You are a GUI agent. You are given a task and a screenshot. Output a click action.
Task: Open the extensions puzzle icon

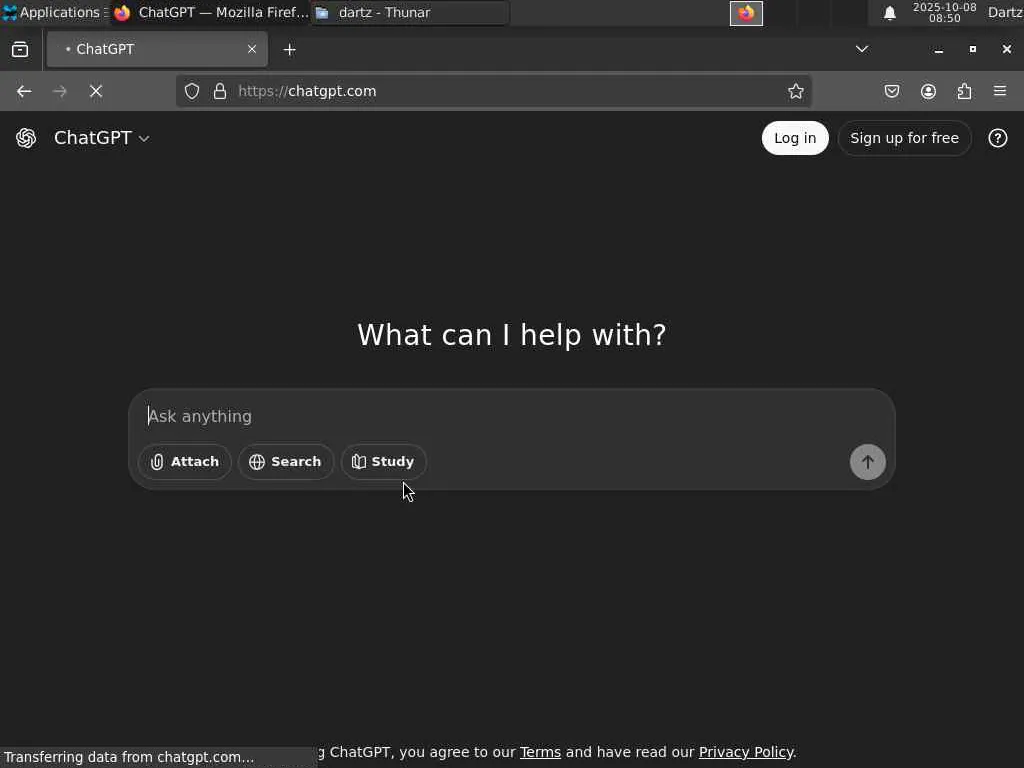[x=964, y=91]
